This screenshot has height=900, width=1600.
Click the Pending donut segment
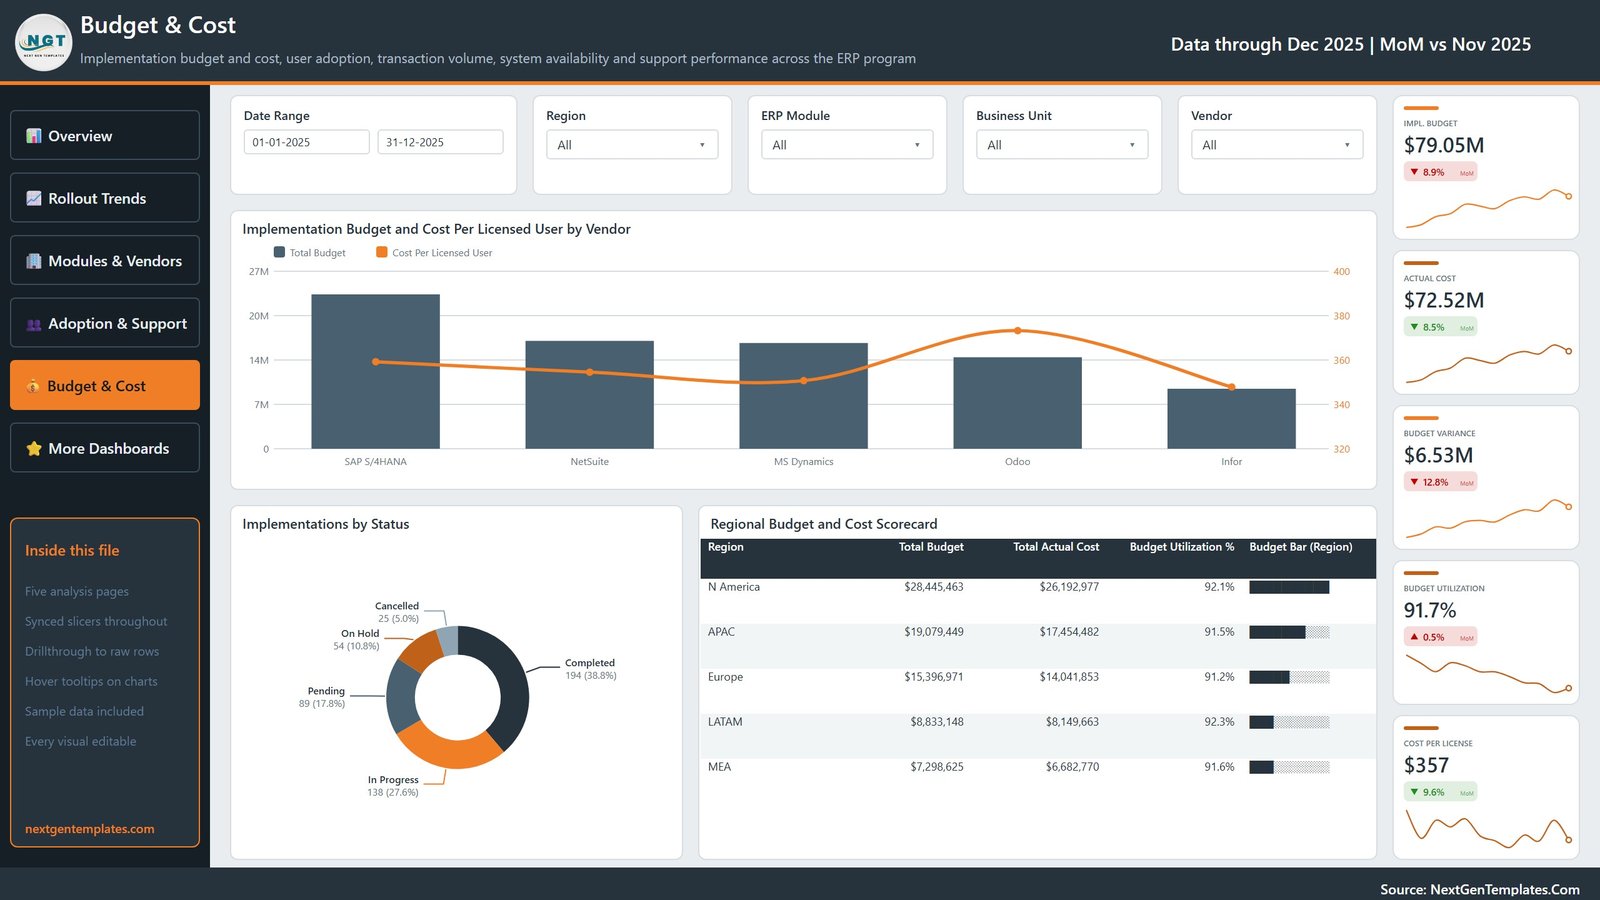click(x=400, y=697)
